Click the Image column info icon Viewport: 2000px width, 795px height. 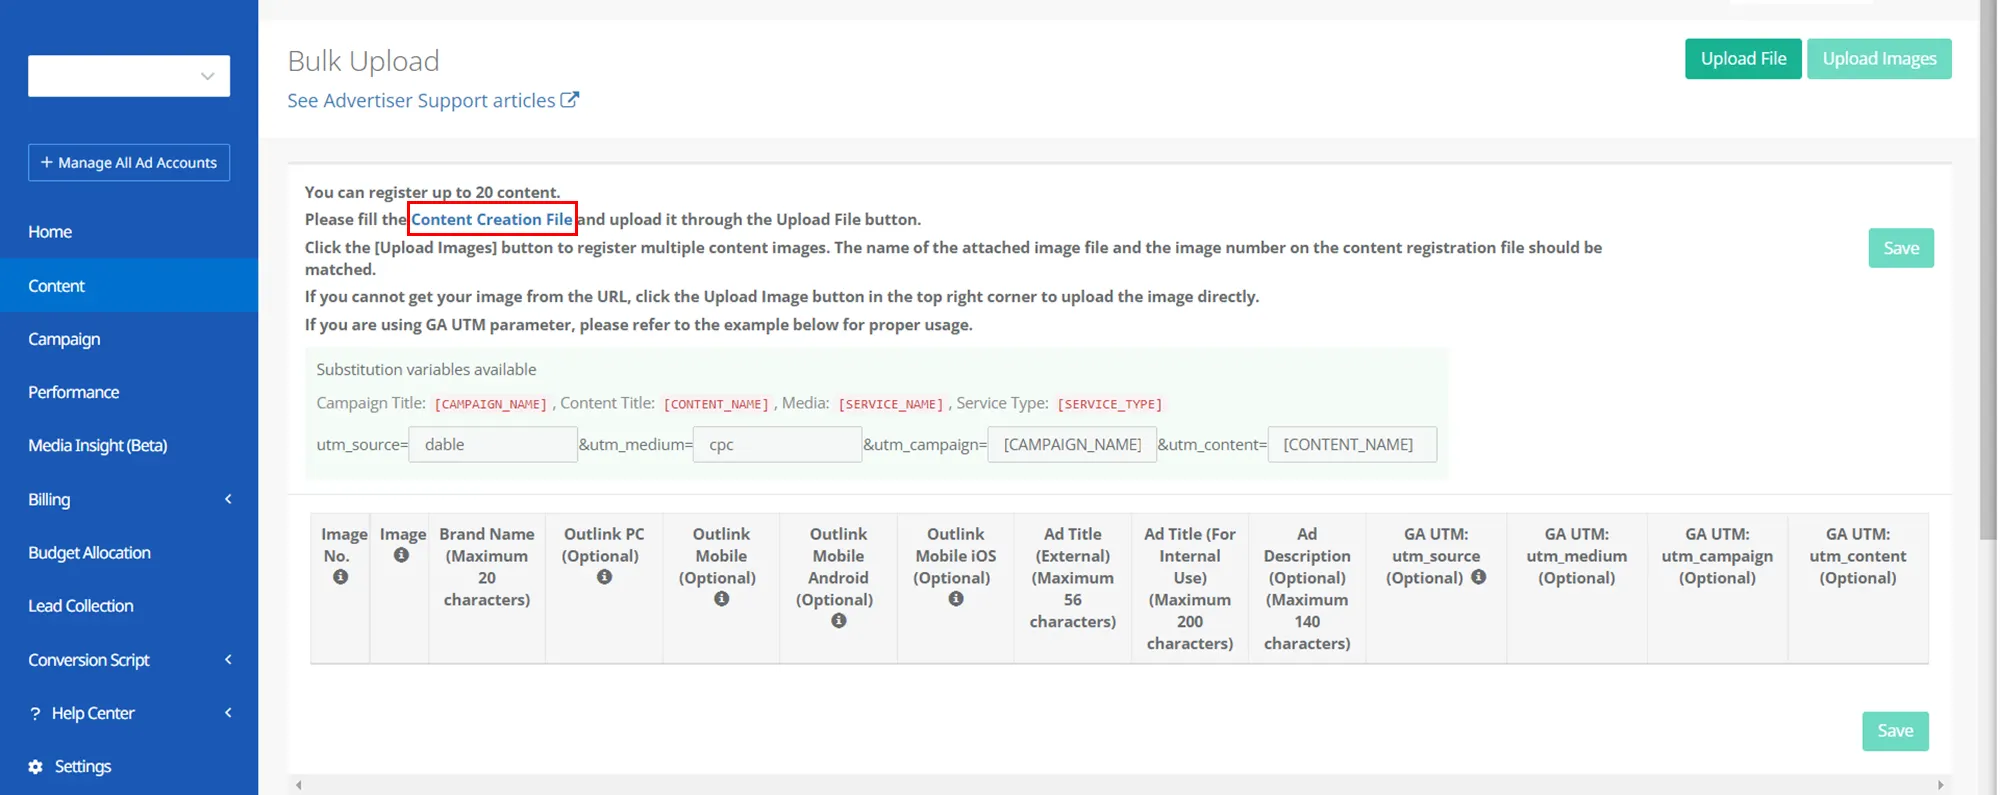[401, 555]
